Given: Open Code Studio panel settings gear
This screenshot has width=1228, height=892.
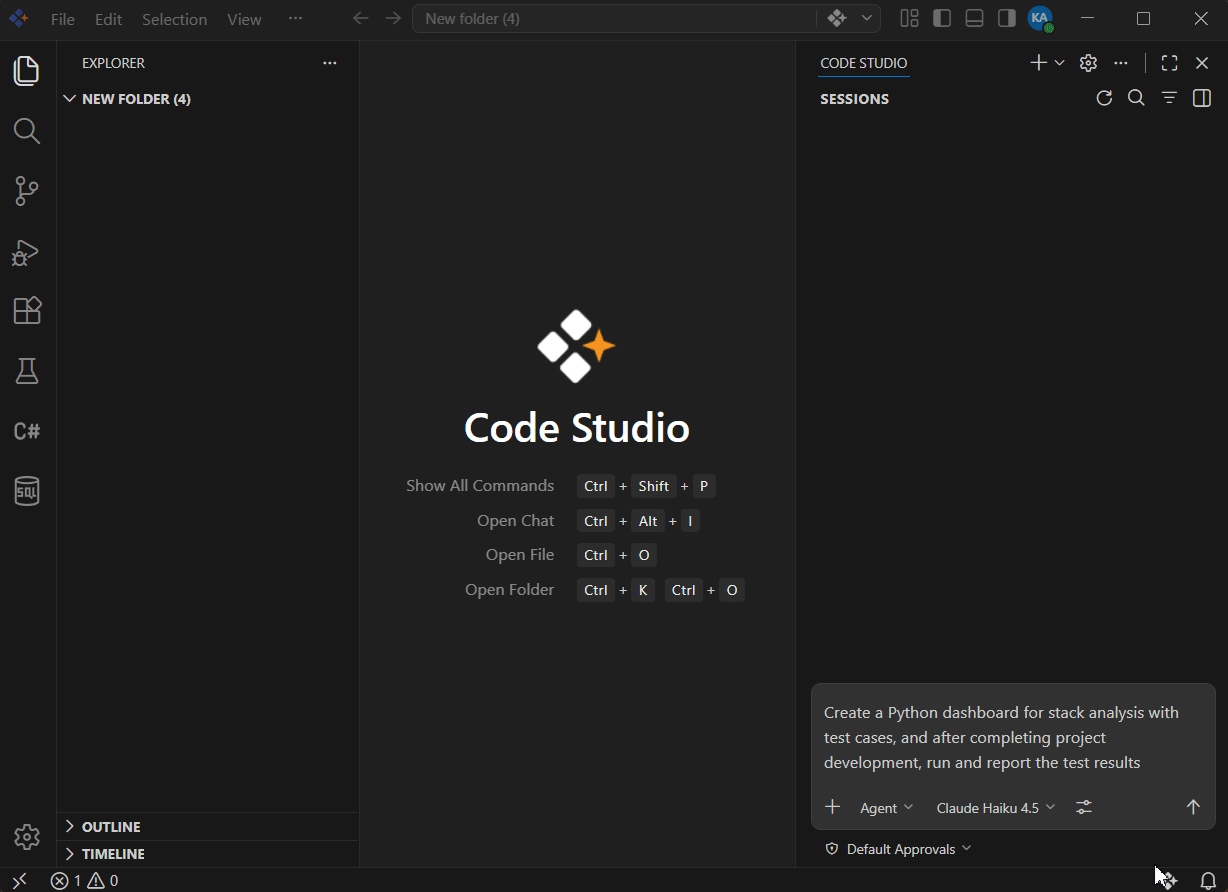Looking at the screenshot, I should [x=1089, y=63].
